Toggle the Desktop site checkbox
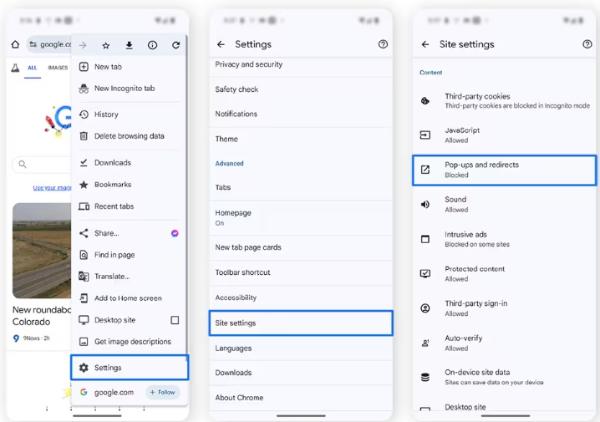The image size is (600, 422). point(175,320)
